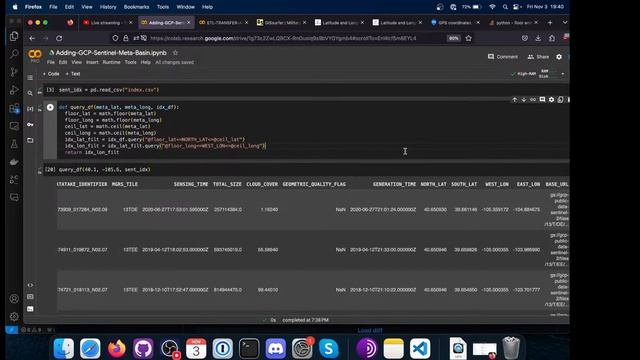Viewport: 640px width, 360px height.
Task: Open Discord from the Dock
Action: click(276, 348)
